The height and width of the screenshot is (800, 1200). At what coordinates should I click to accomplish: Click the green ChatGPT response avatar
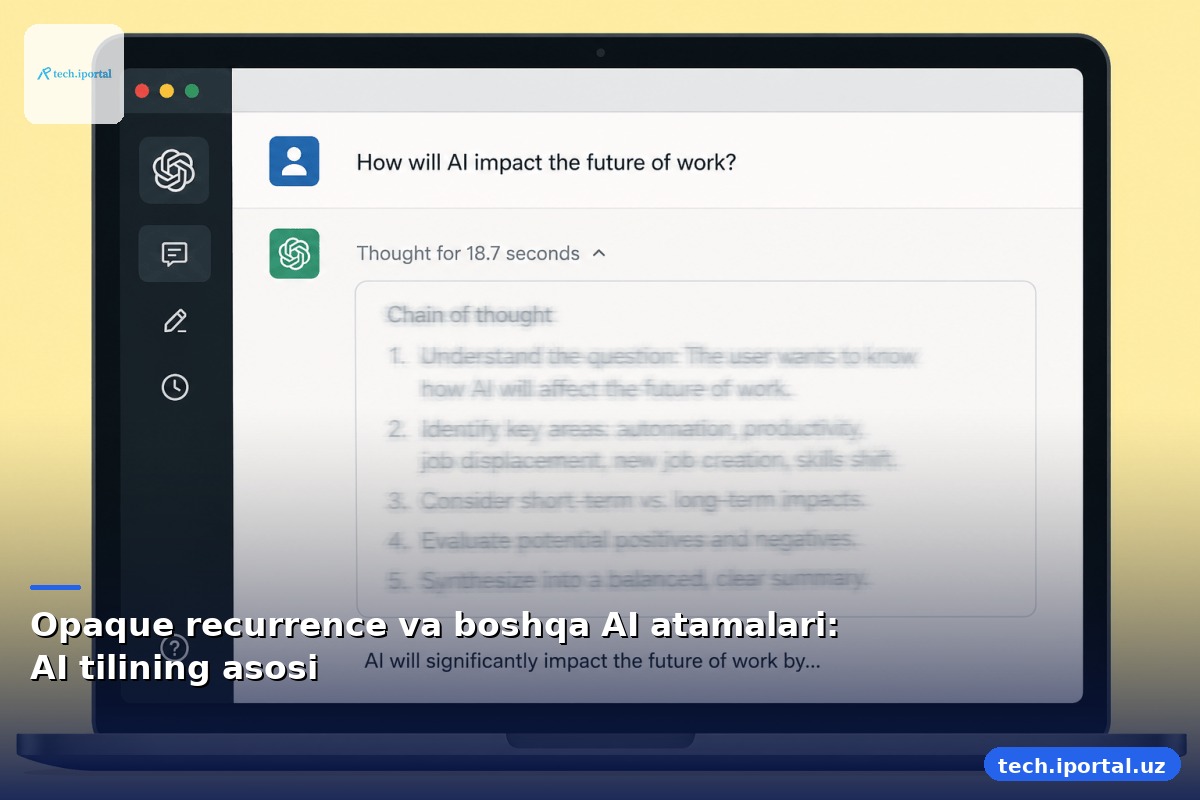[294, 253]
